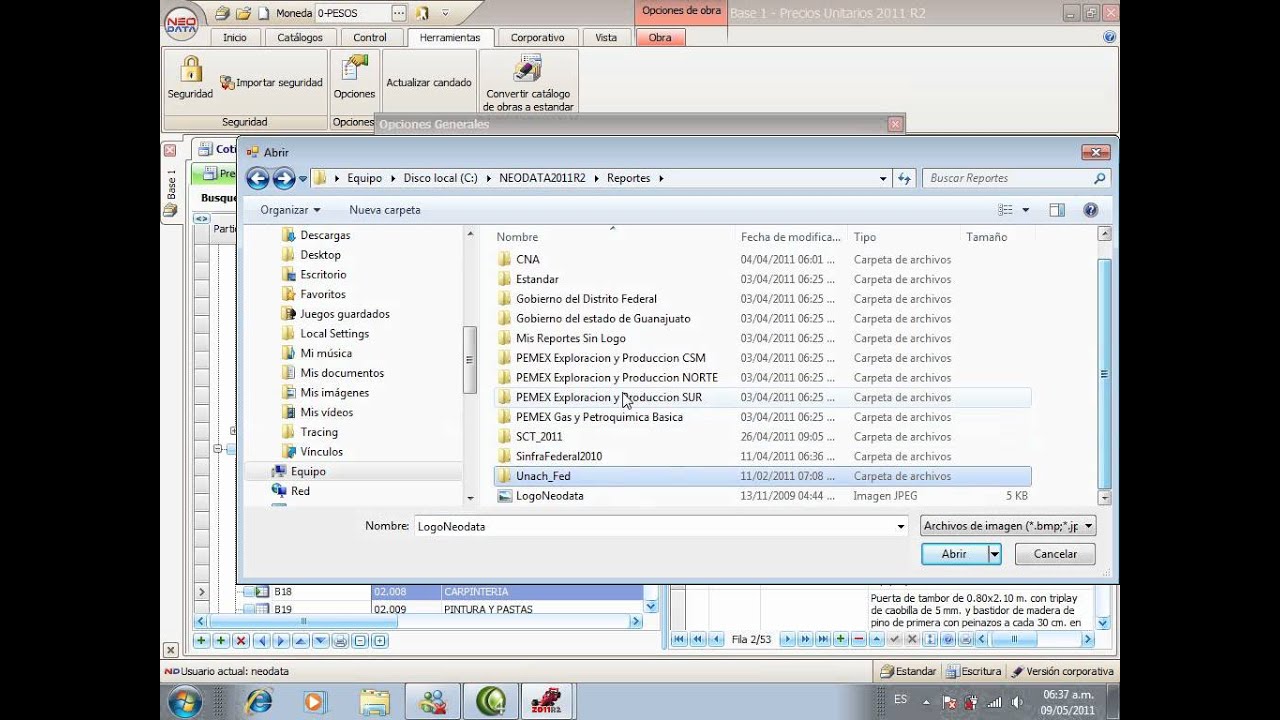The width and height of the screenshot is (1280, 720).
Task: Click the Buscar Reportes search field
Action: click(x=1007, y=178)
